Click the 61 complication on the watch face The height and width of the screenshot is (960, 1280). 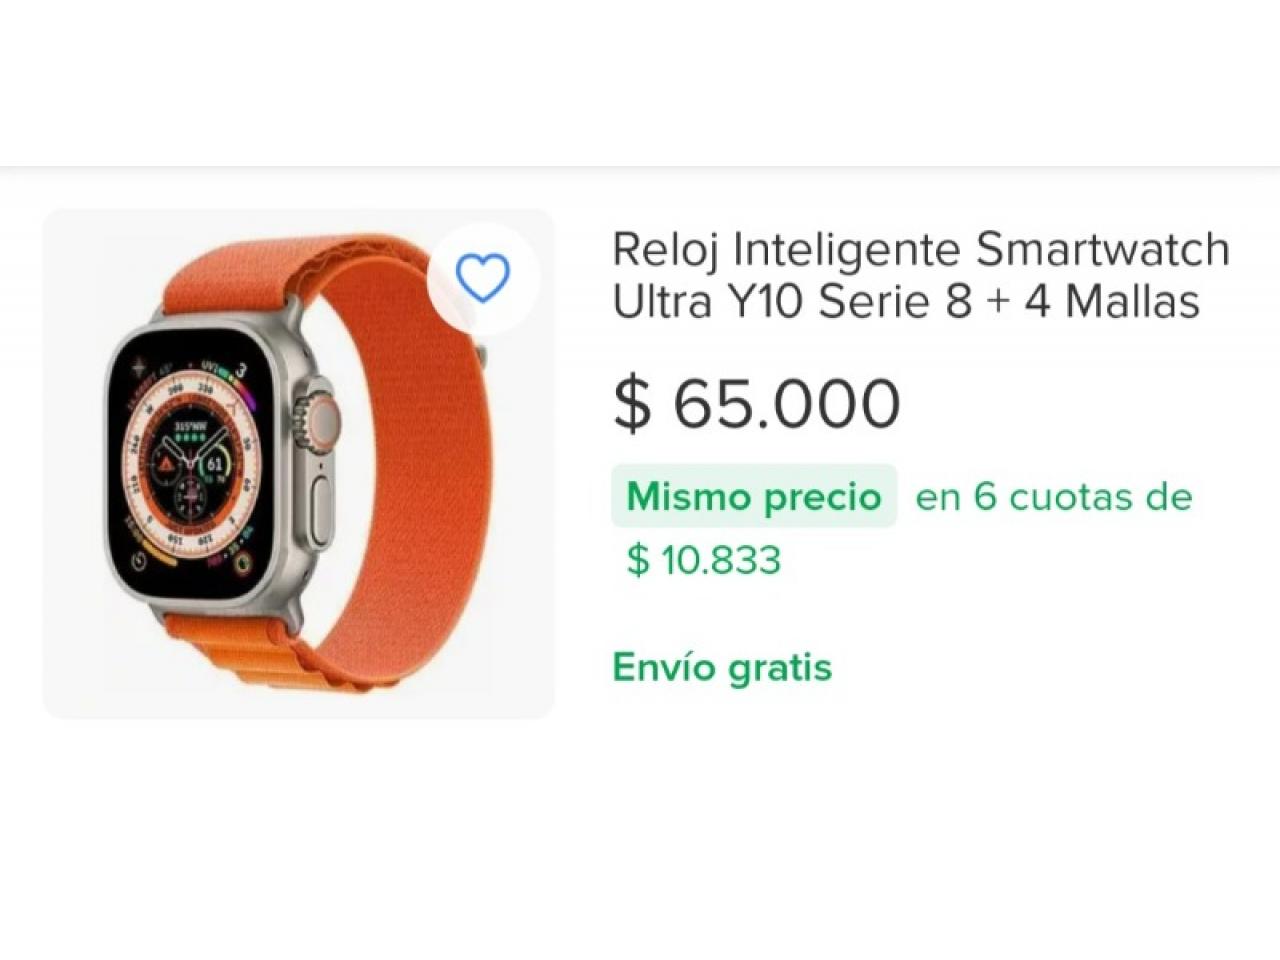pyautogui.click(x=215, y=463)
